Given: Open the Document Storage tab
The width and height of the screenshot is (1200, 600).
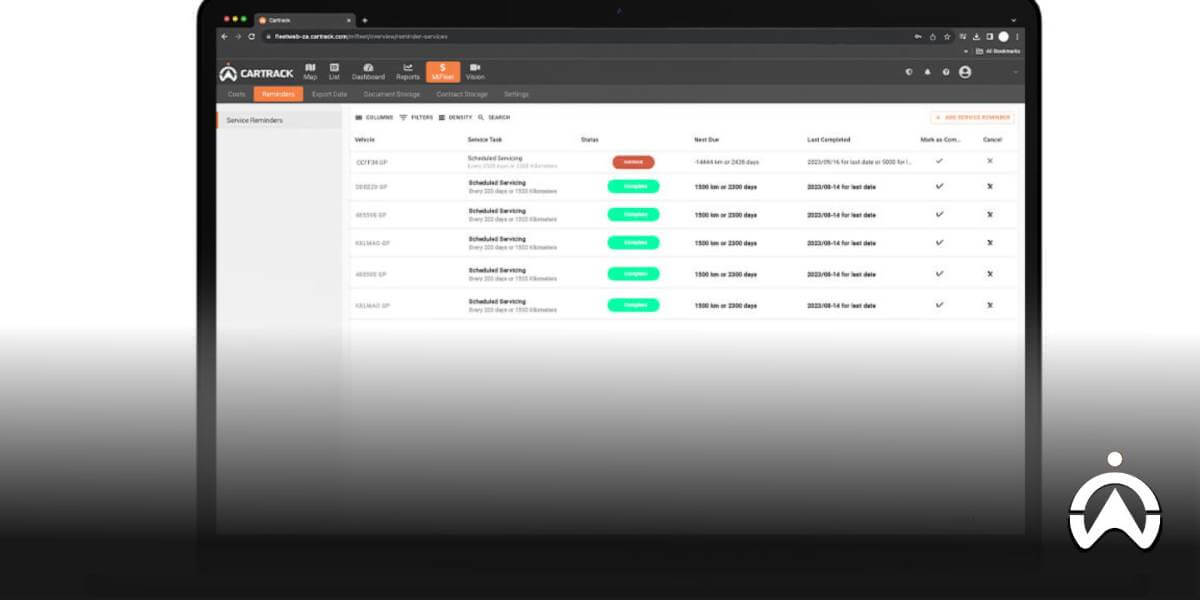Looking at the screenshot, I should (x=392, y=94).
